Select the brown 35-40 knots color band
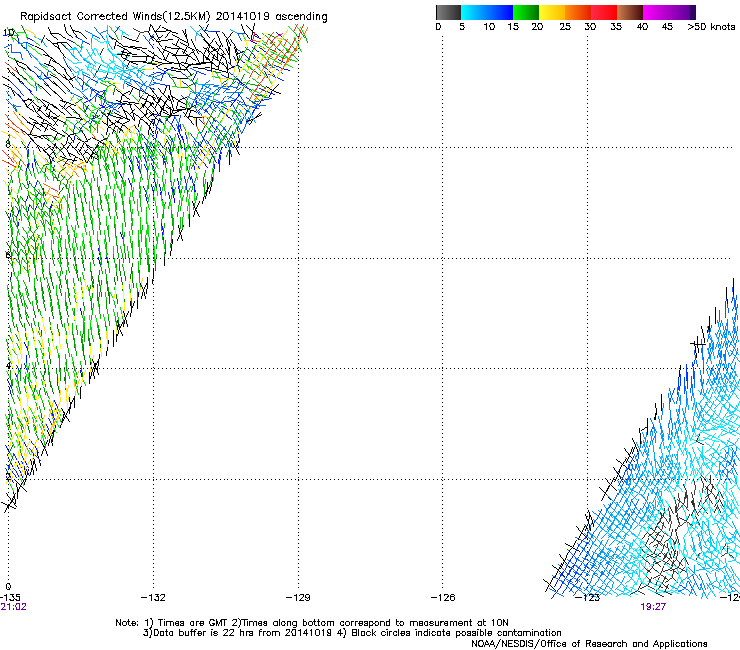 [x=630, y=12]
